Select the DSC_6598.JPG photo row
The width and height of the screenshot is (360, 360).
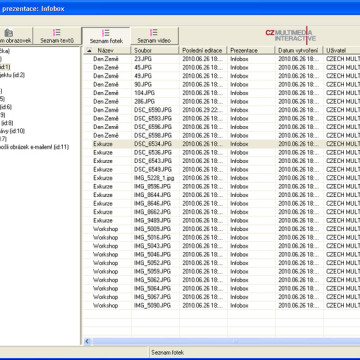tap(221, 135)
